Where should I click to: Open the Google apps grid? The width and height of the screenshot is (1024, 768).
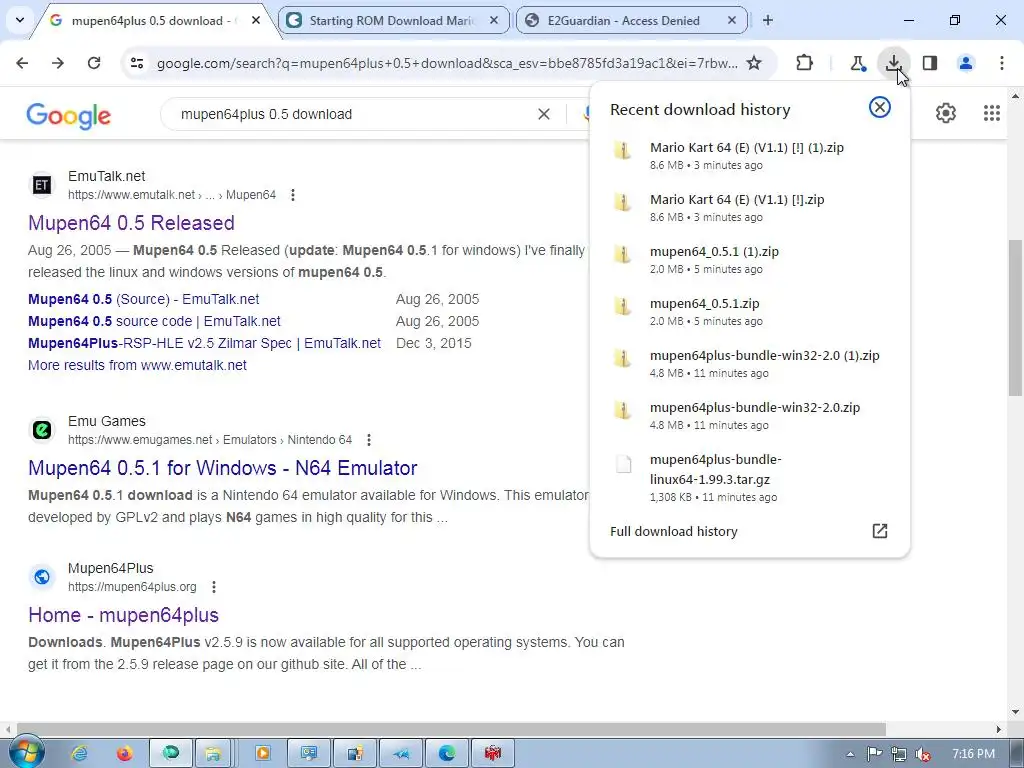pyautogui.click(x=991, y=113)
